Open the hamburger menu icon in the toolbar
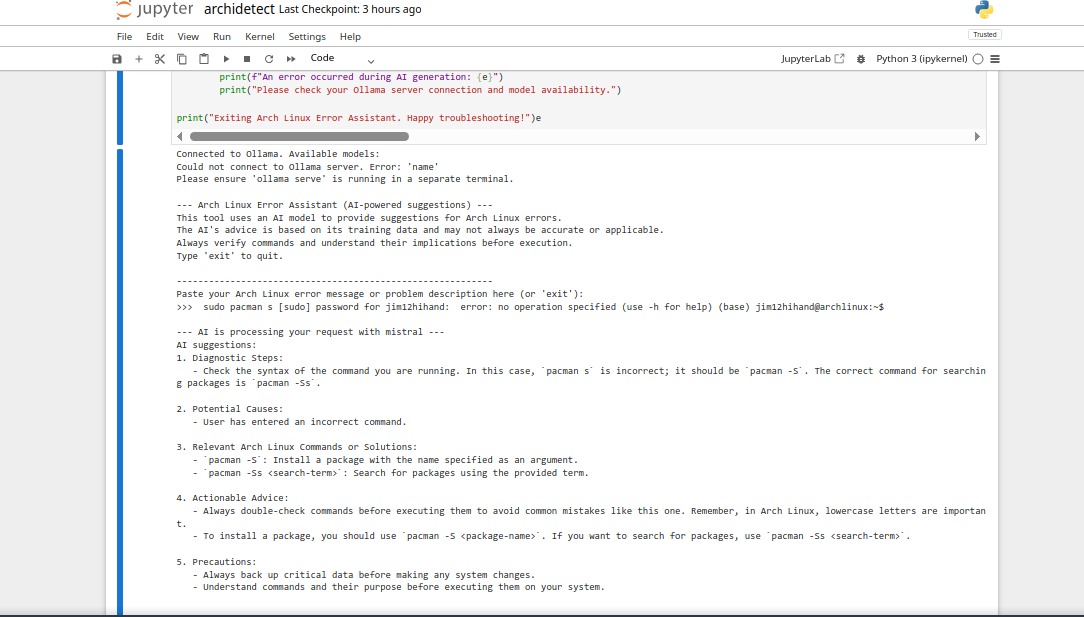 point(995,59)
